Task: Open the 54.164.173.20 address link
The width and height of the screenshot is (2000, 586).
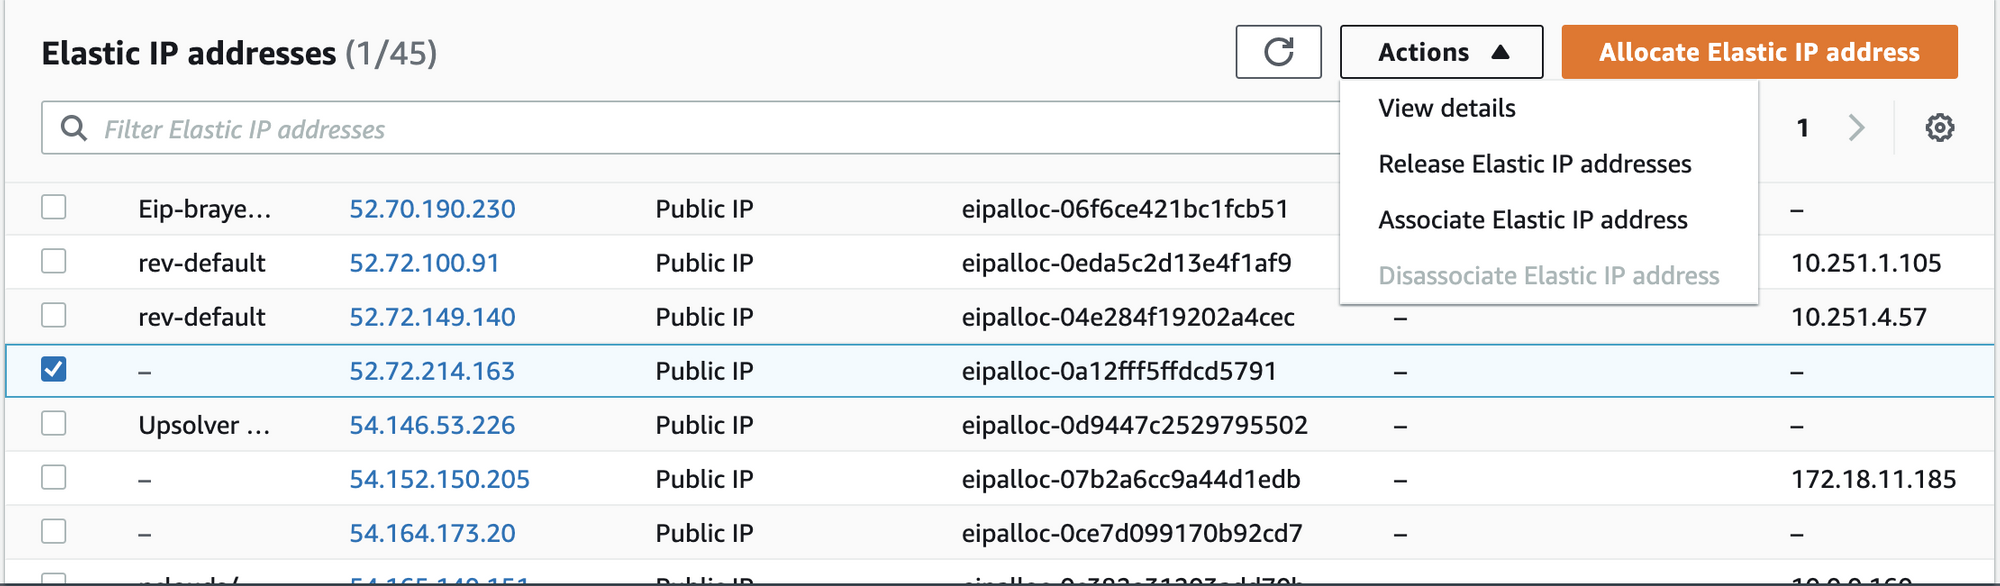Action: pyautogui.click(x=432, y=533)
